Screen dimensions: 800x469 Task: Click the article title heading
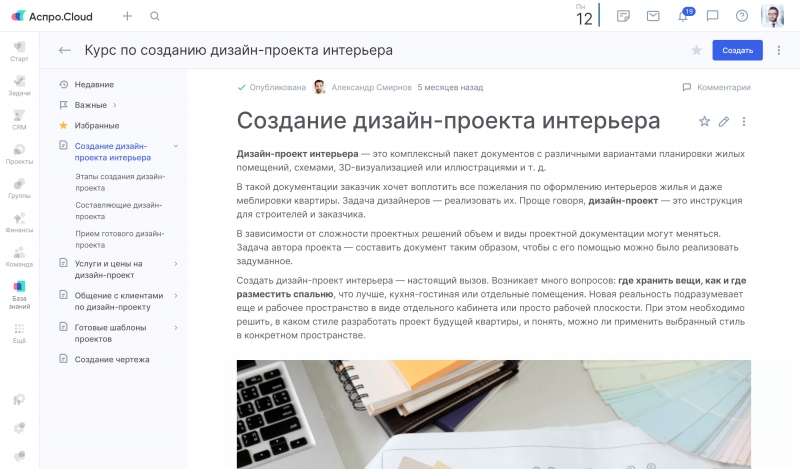point(448,121)
